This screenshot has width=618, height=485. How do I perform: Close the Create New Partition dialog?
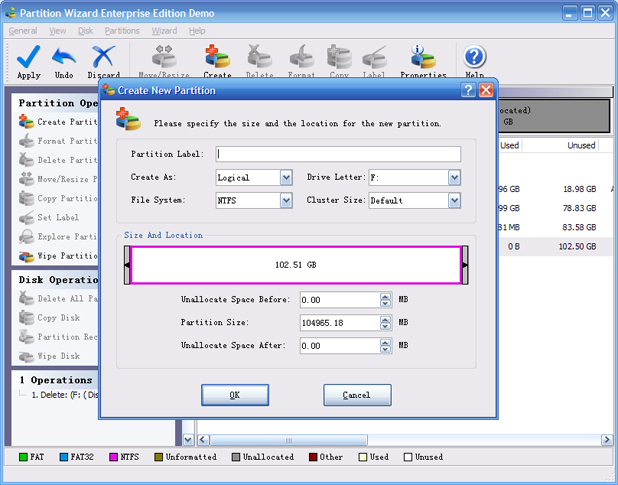click(486, 90)
